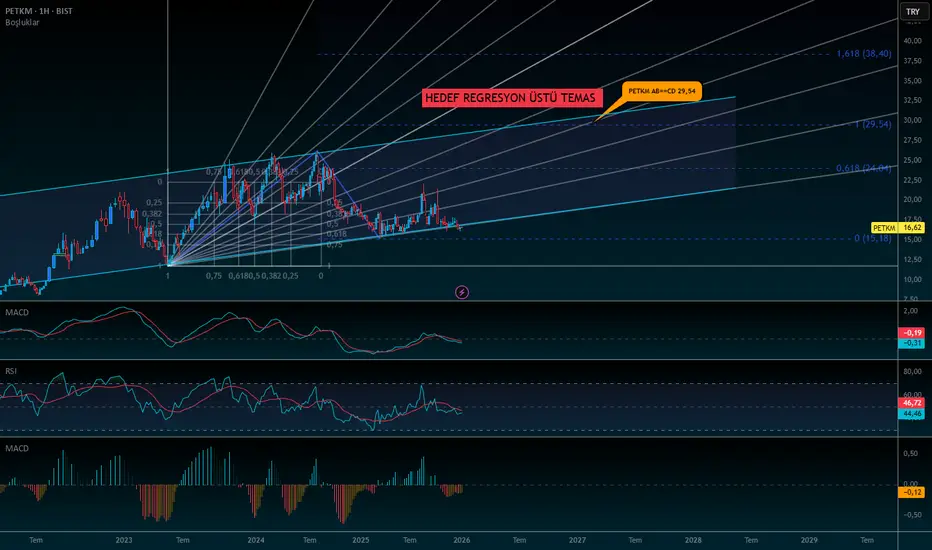Click the orange PETKM AB==CD 29,54 callout
The image size is (932, 550).
662,91
